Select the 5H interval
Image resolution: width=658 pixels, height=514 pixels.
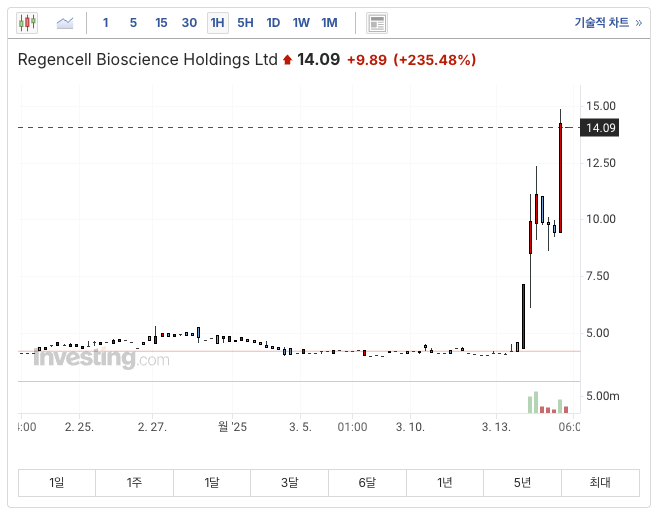point(245,23)
